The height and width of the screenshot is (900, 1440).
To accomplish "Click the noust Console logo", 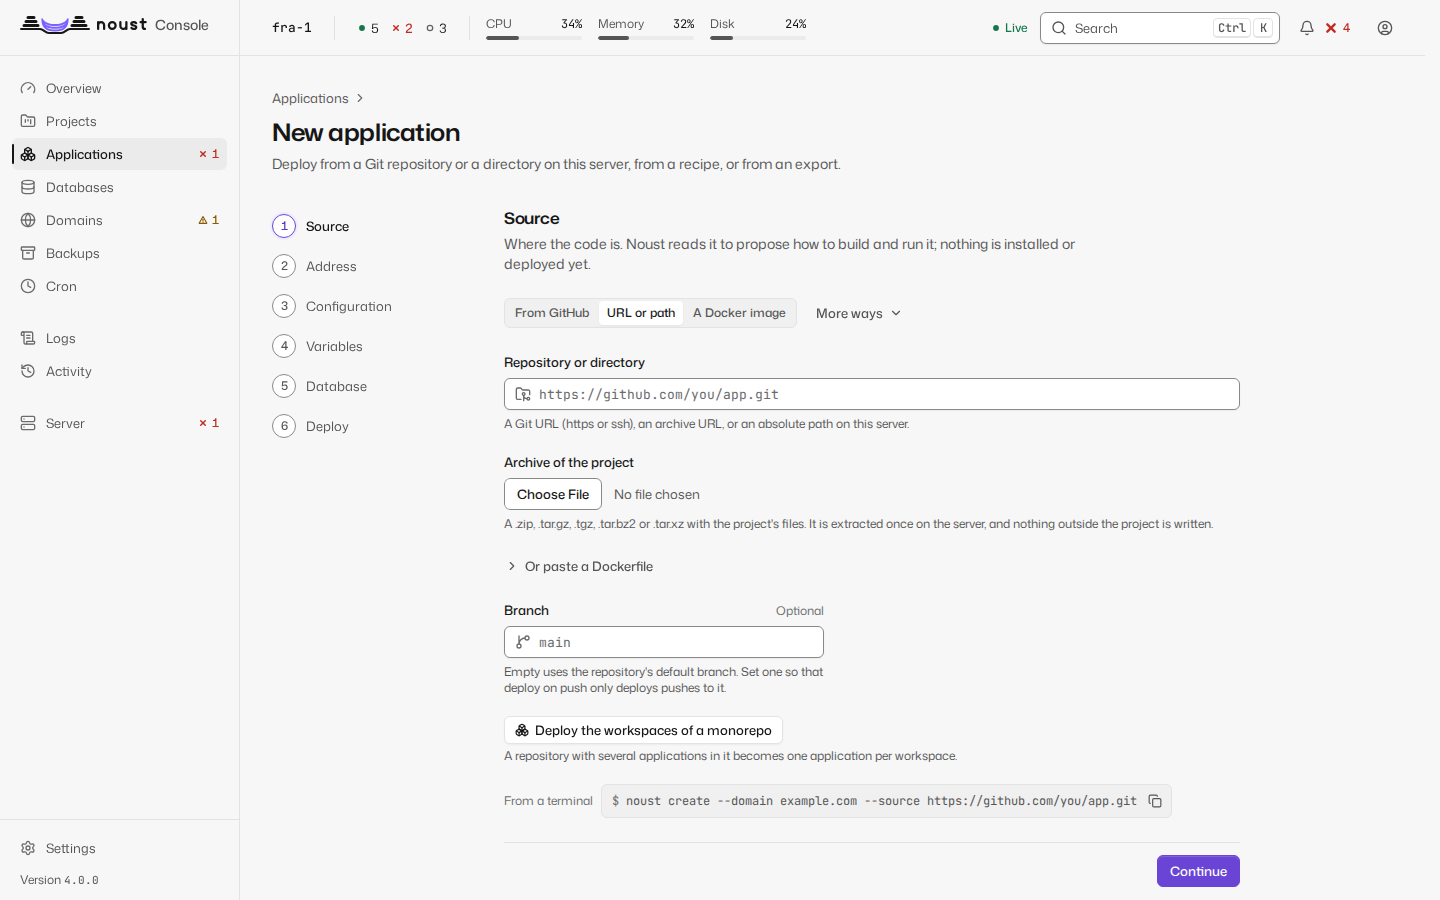I will point(115,25).
